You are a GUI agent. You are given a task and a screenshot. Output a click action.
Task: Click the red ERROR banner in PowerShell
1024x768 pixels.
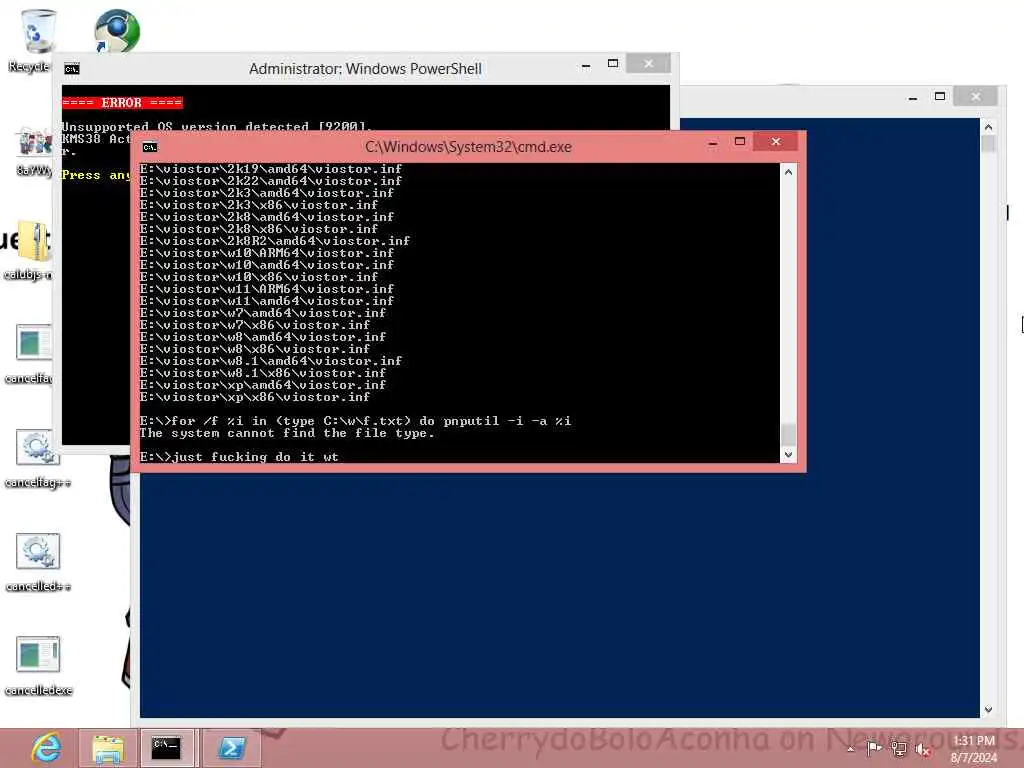[x=122, y=103]
